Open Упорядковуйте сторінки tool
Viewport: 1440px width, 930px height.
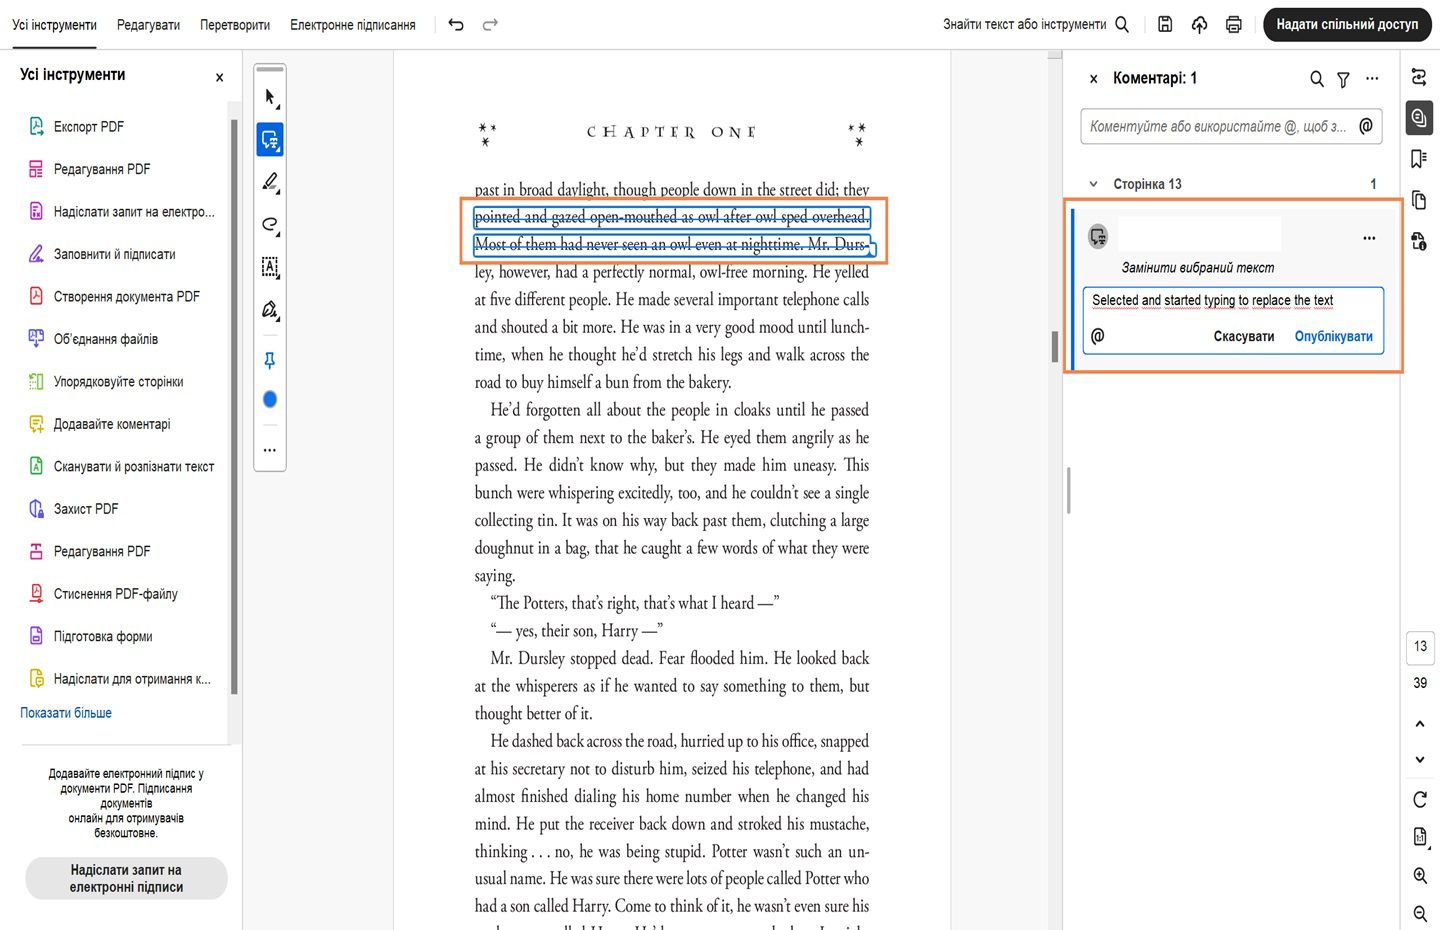tap(120, 382)
